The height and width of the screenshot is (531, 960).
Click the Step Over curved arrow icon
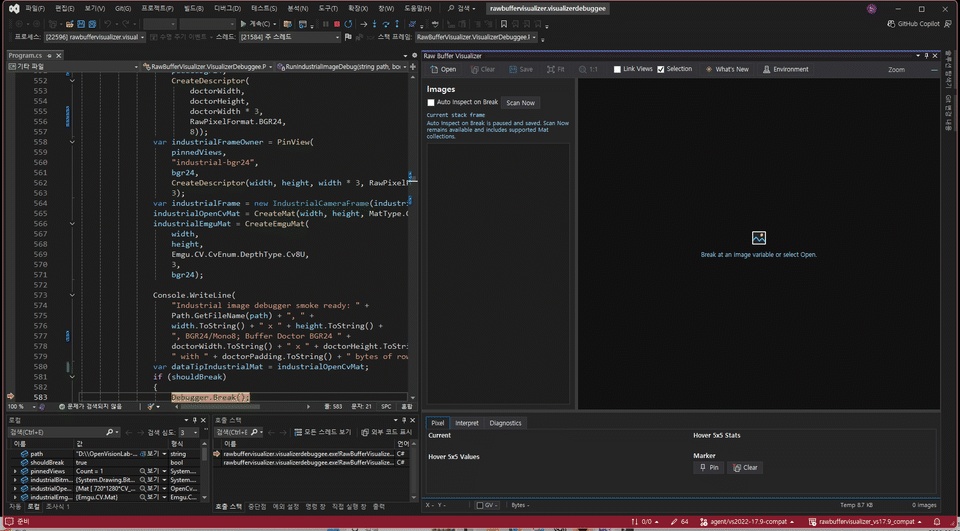(x=386, y=24)
